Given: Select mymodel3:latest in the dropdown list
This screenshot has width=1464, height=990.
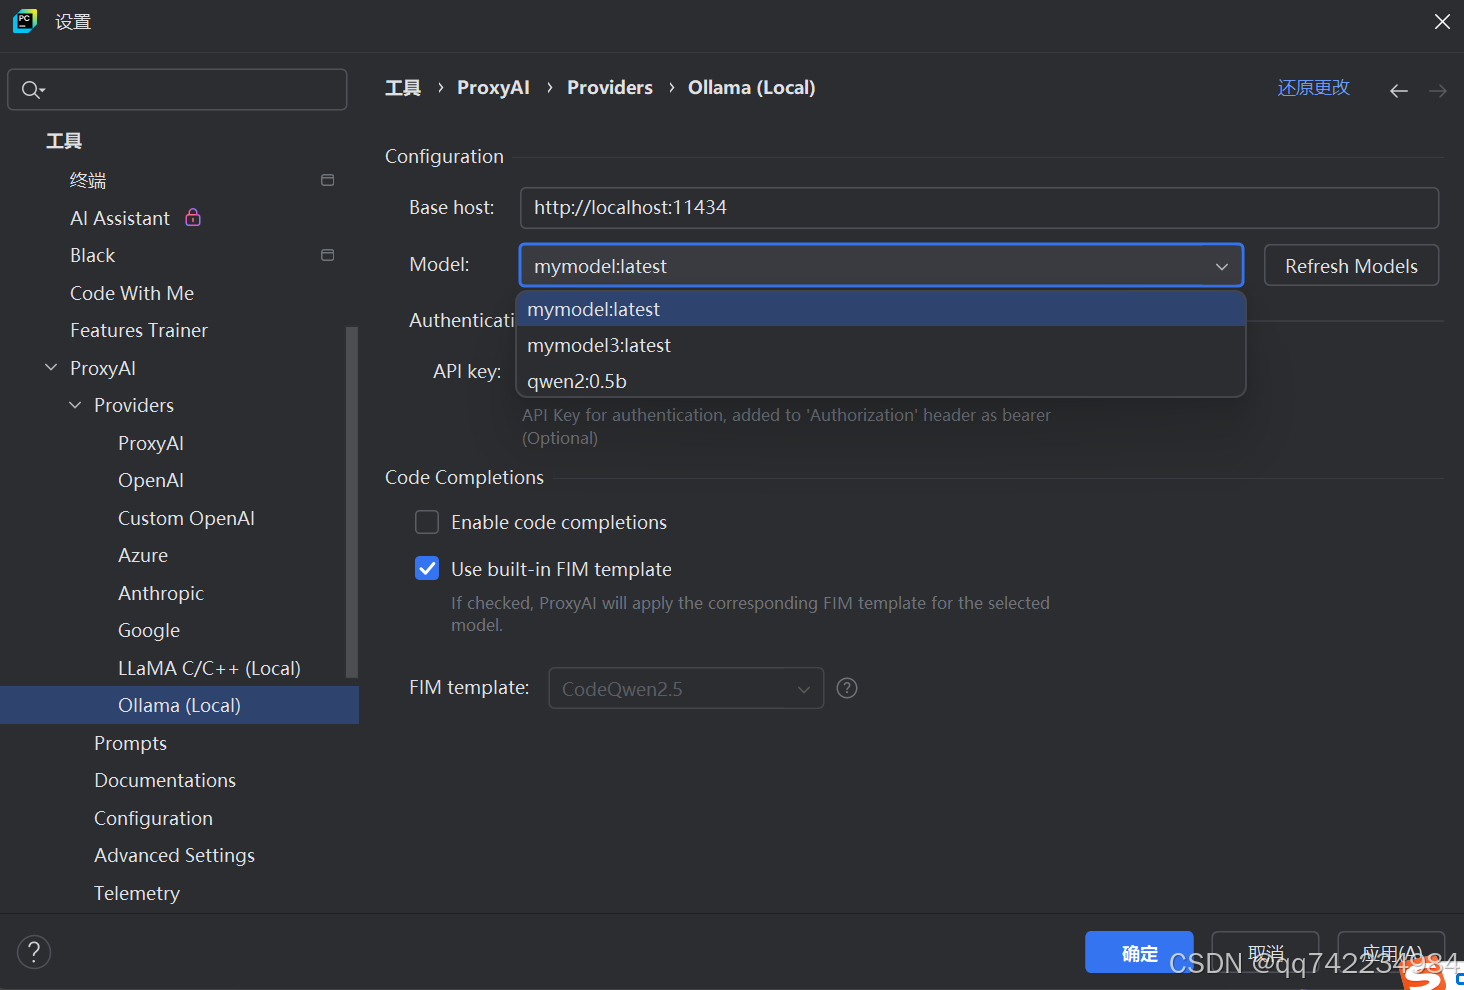Looking at the screenshot, I should [x=599, y=345].
